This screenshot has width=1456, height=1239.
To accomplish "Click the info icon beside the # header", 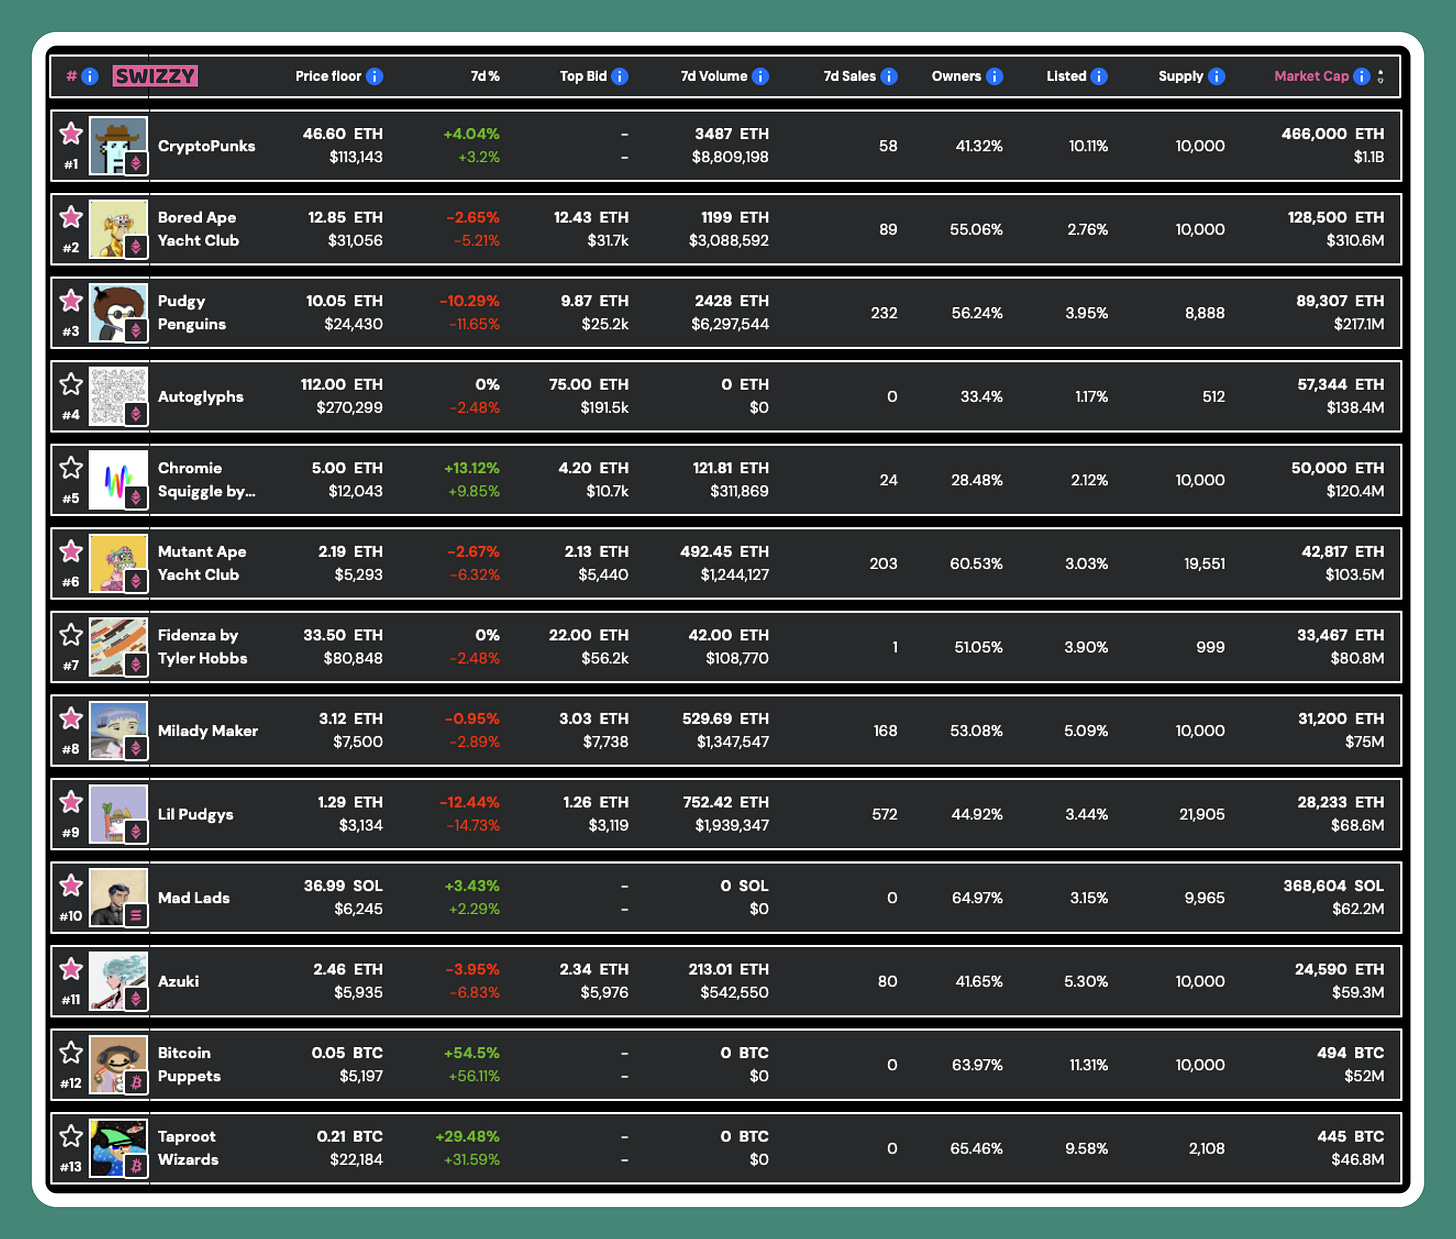I will 89,76.
